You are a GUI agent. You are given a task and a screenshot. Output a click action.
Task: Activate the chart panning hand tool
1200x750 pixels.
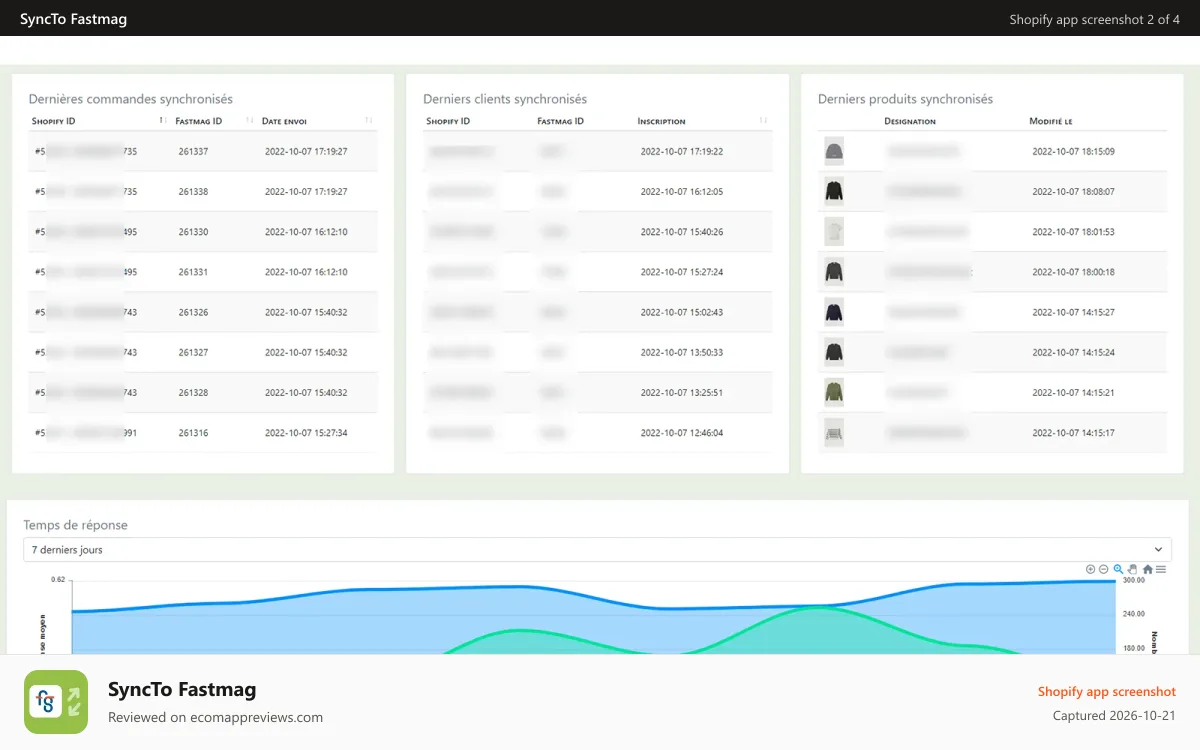tap(1133, 569)
